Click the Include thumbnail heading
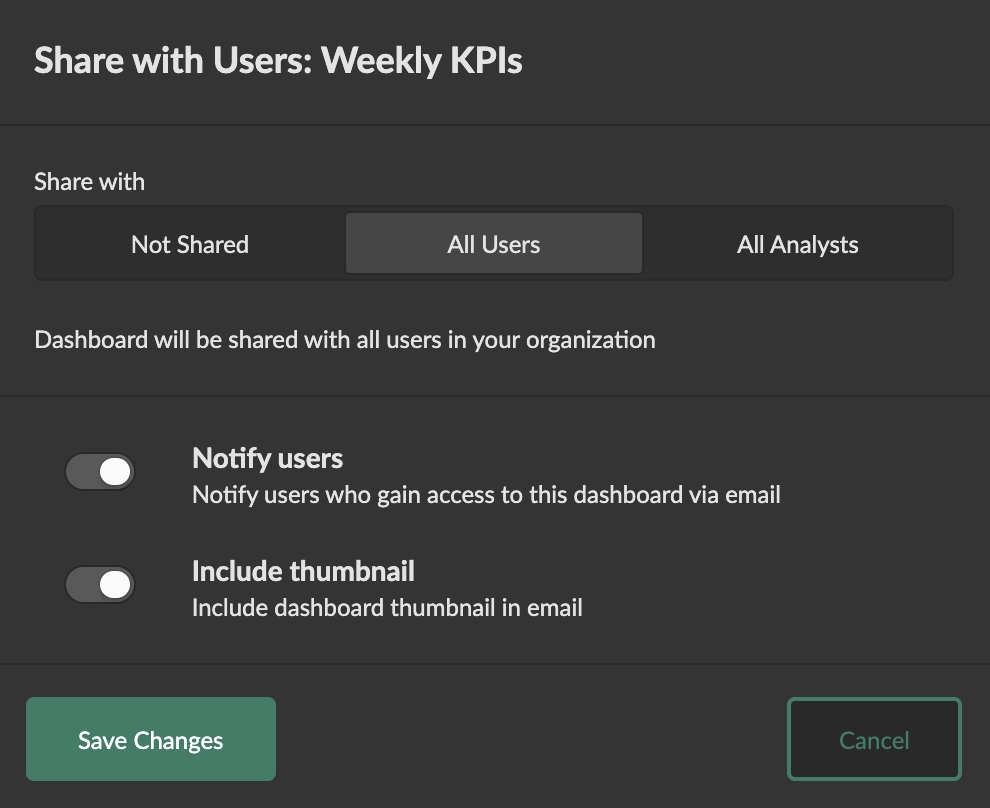The height and width of the screenshot is (808, 990). pyautogui.click(x=303, y=572)
